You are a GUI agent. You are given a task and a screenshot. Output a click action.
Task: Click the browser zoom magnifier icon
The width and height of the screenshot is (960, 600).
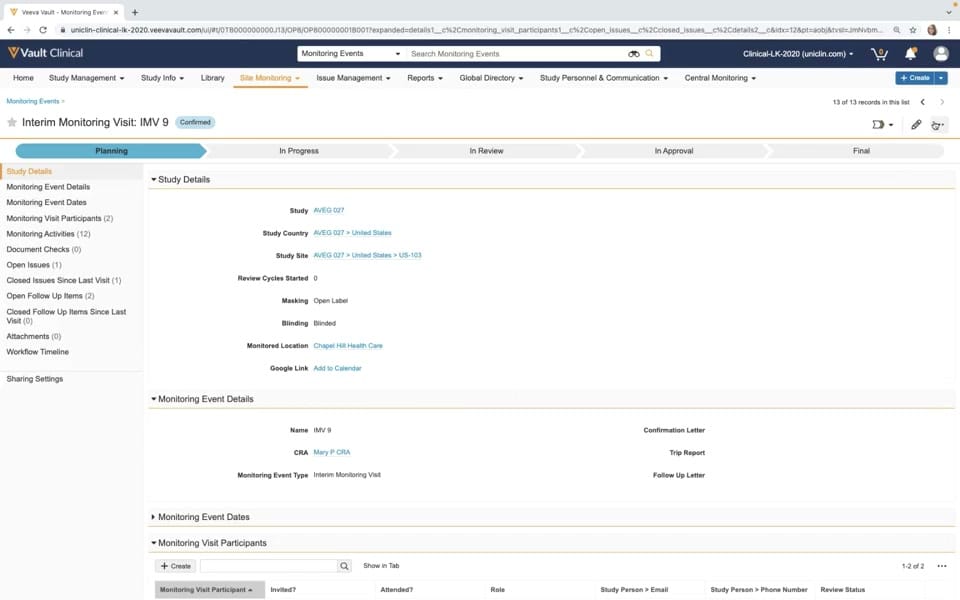pyautogui.click(x=896, y=29)
